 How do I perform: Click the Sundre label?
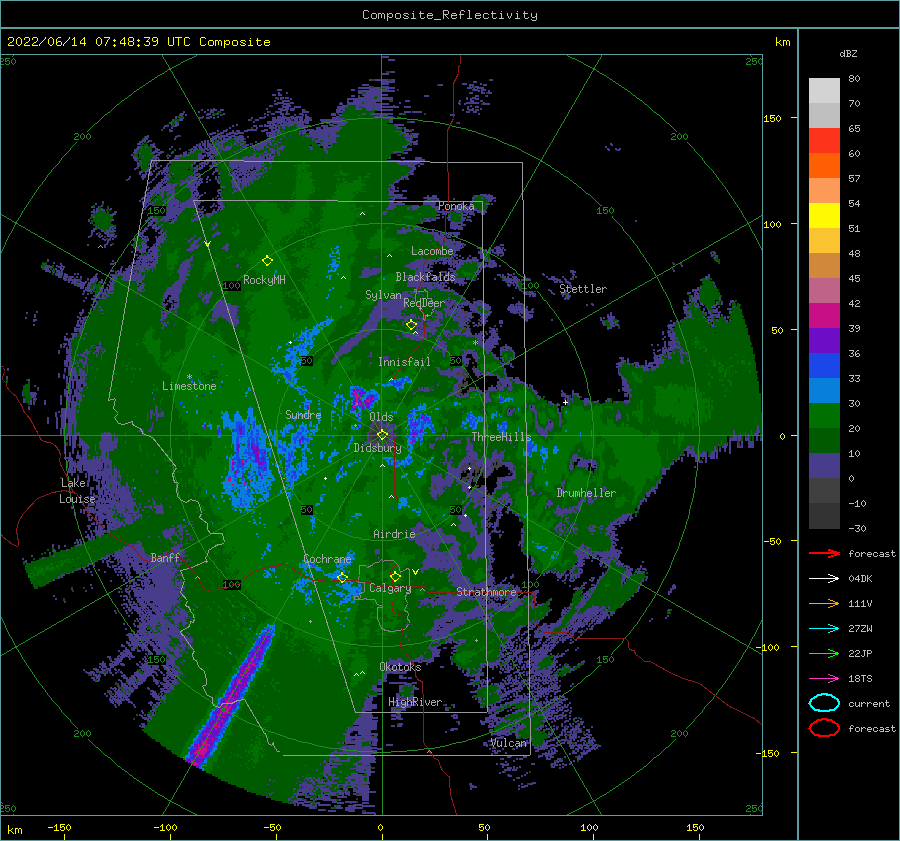(x=303, y=415)
